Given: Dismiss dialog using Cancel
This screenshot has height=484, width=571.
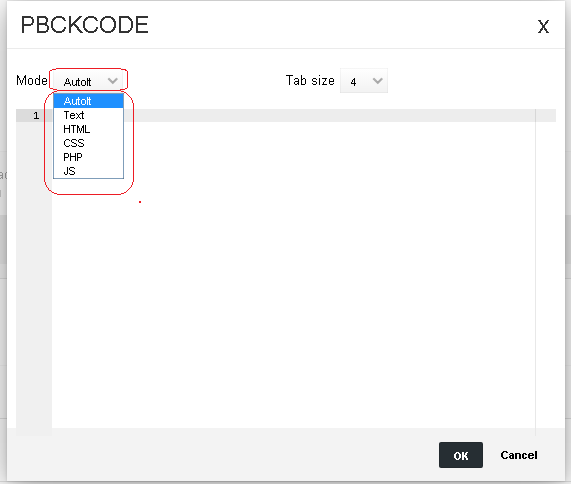Looking at the screenshot, I should point(519,455).
